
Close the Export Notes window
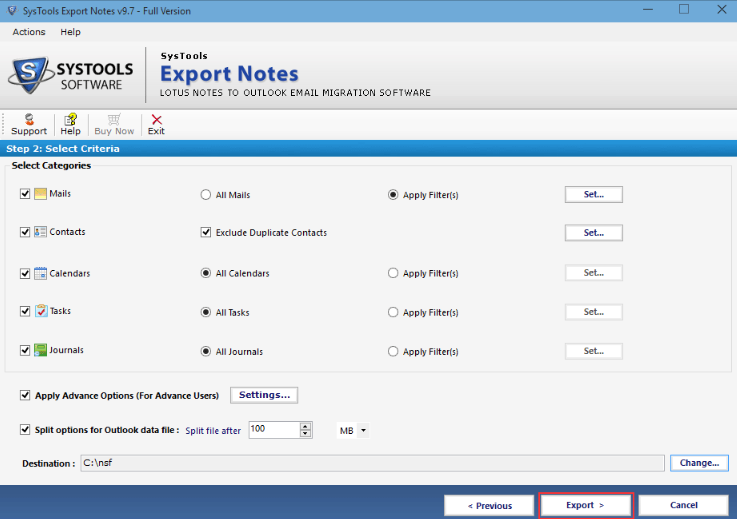click(x=721, y=10)
